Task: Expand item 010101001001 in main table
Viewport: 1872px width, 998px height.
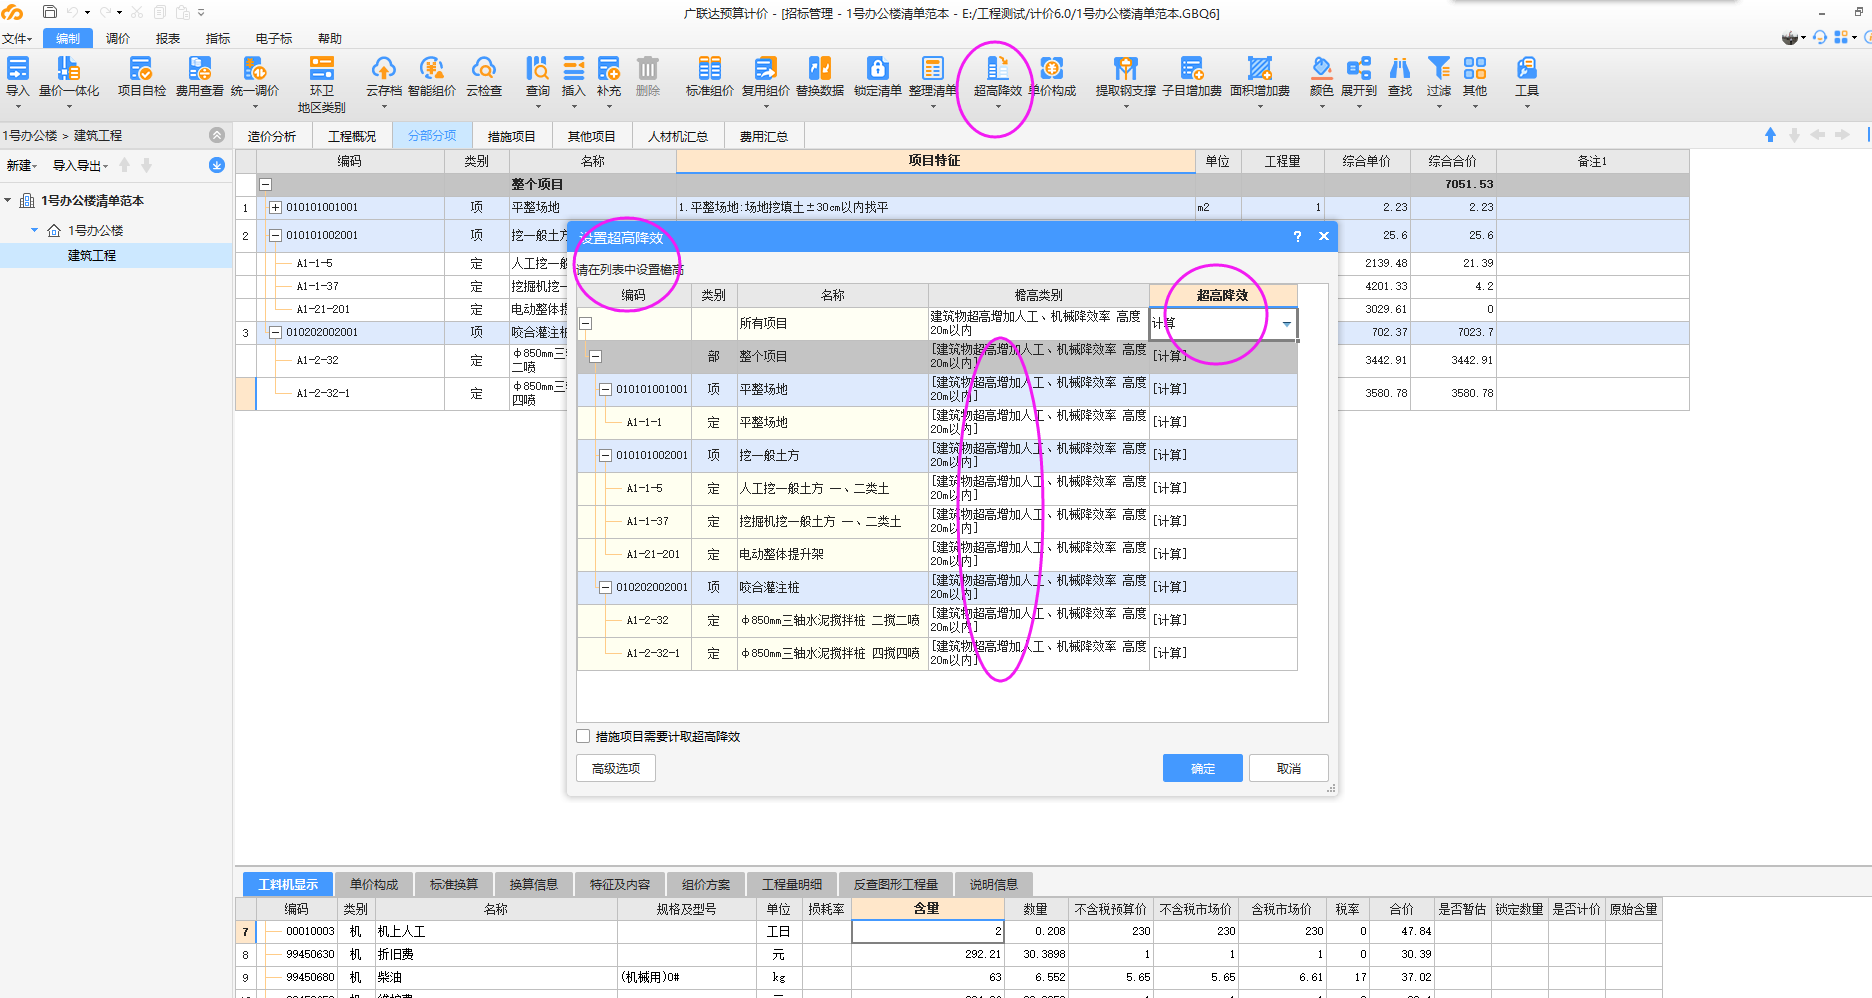Action: point(276,208)
